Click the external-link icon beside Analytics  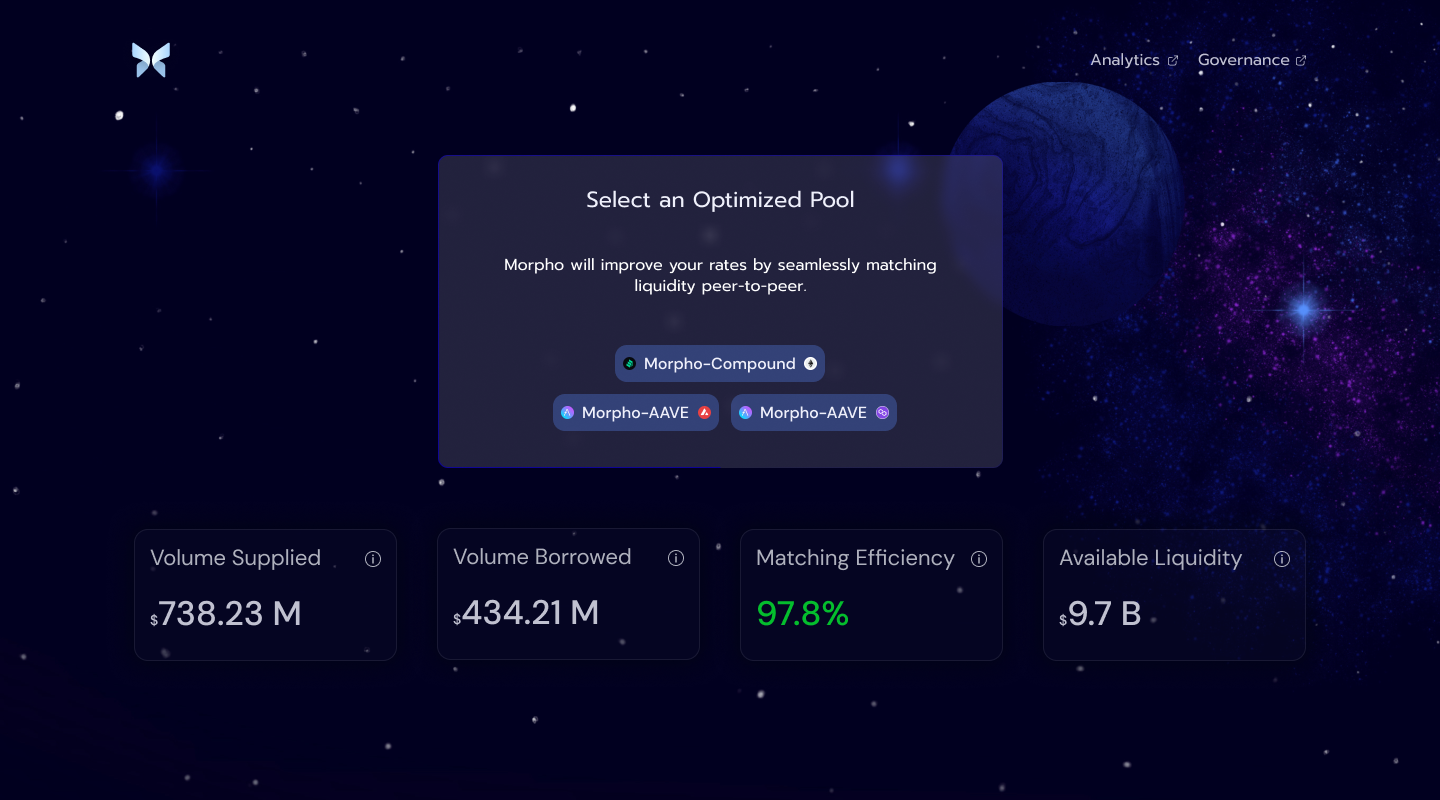[1173, 61]
